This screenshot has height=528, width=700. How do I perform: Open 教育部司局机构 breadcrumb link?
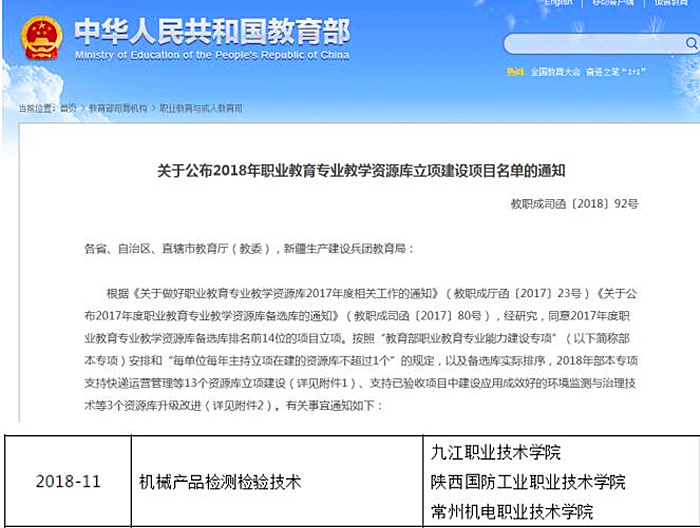[x=117, y=107]
